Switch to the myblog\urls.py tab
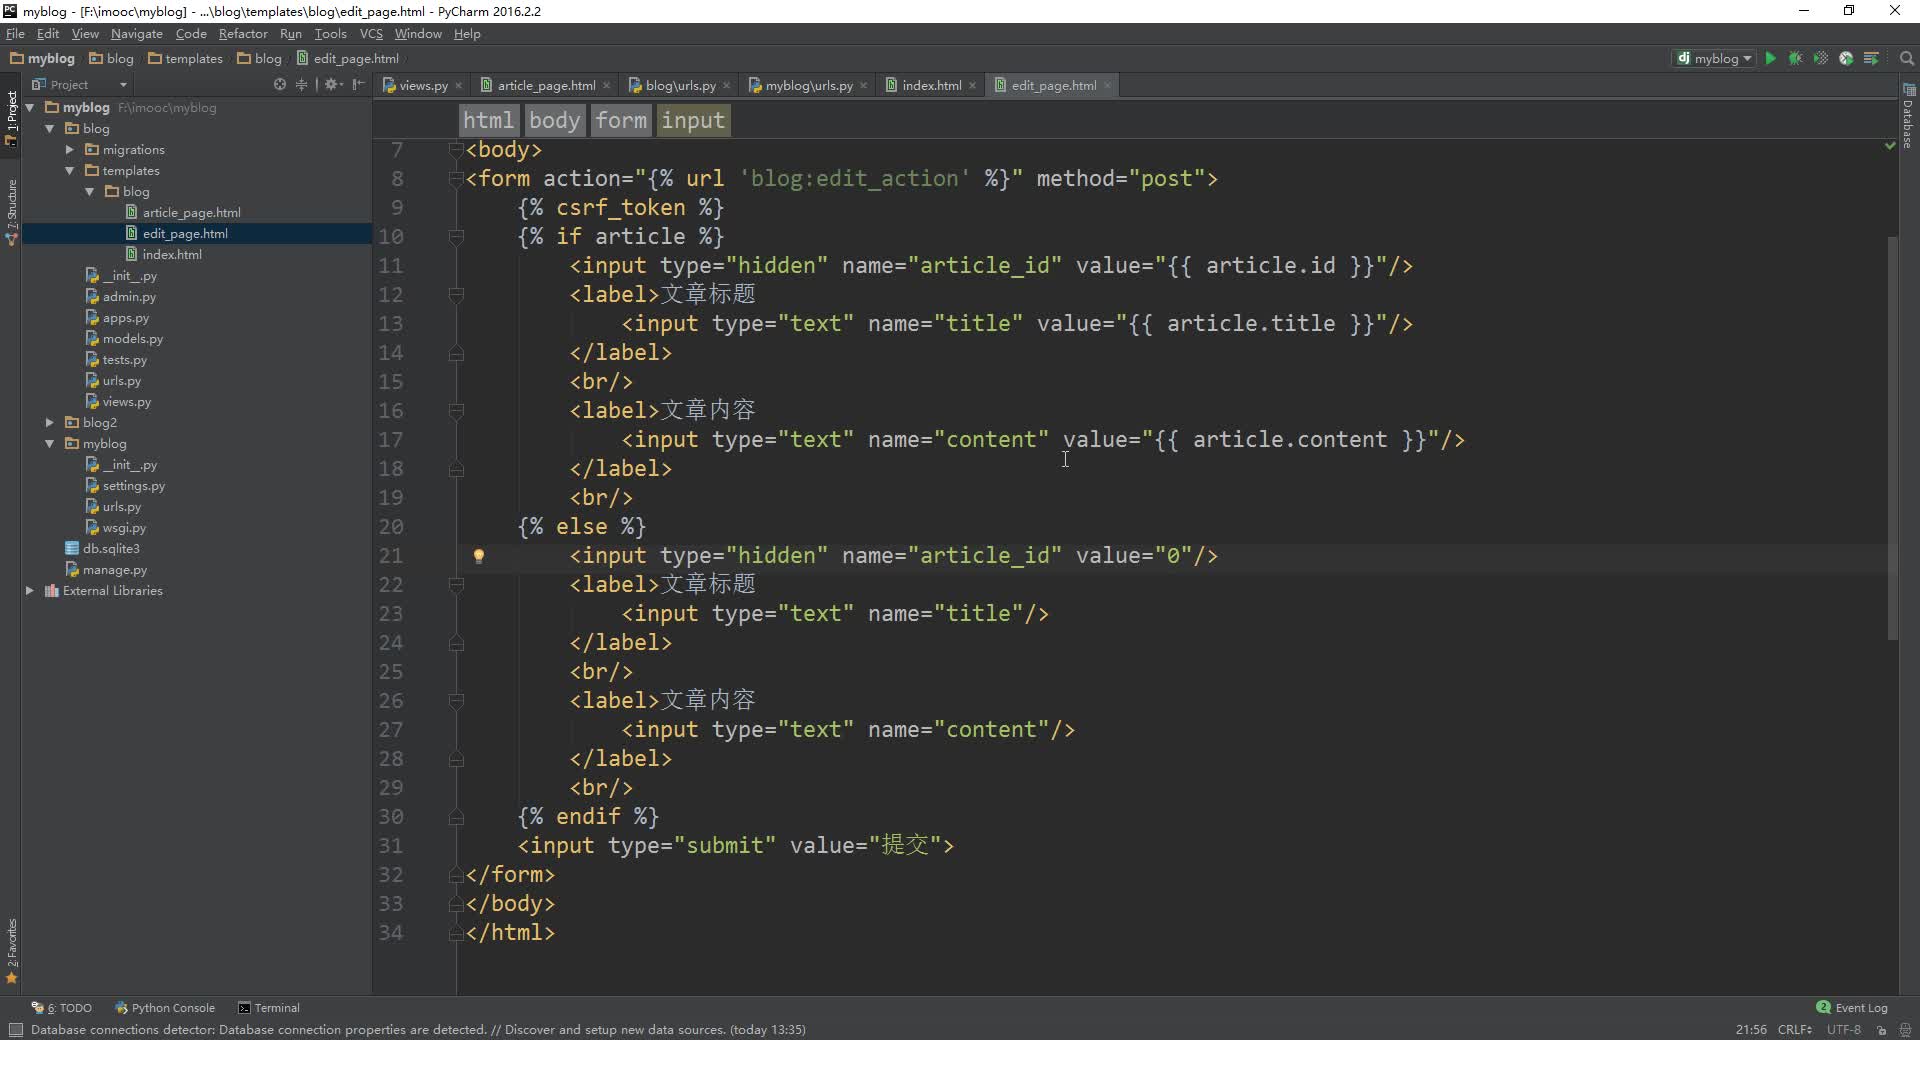1920x1080 pixels. pos(809,86)
